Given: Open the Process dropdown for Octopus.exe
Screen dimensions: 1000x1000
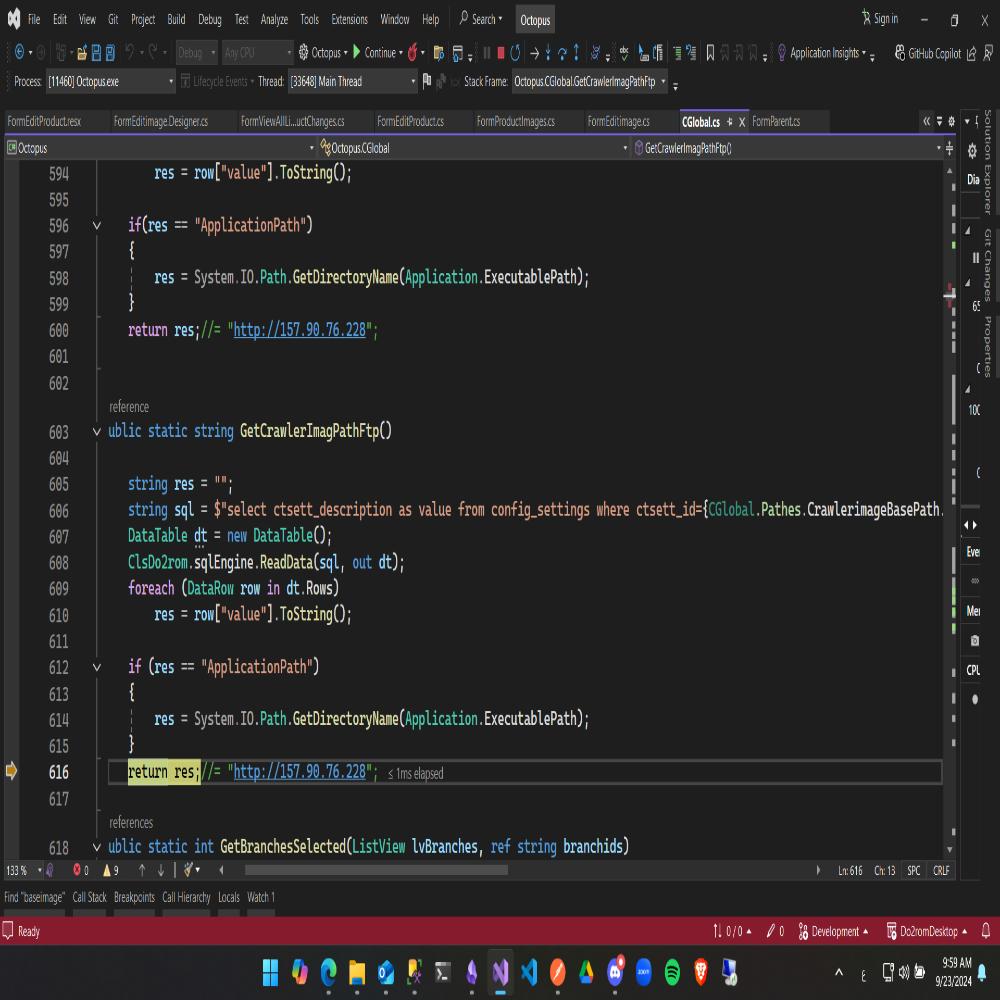Looking at the screenshot, I should pyautogui.click(x=110, y=82).
